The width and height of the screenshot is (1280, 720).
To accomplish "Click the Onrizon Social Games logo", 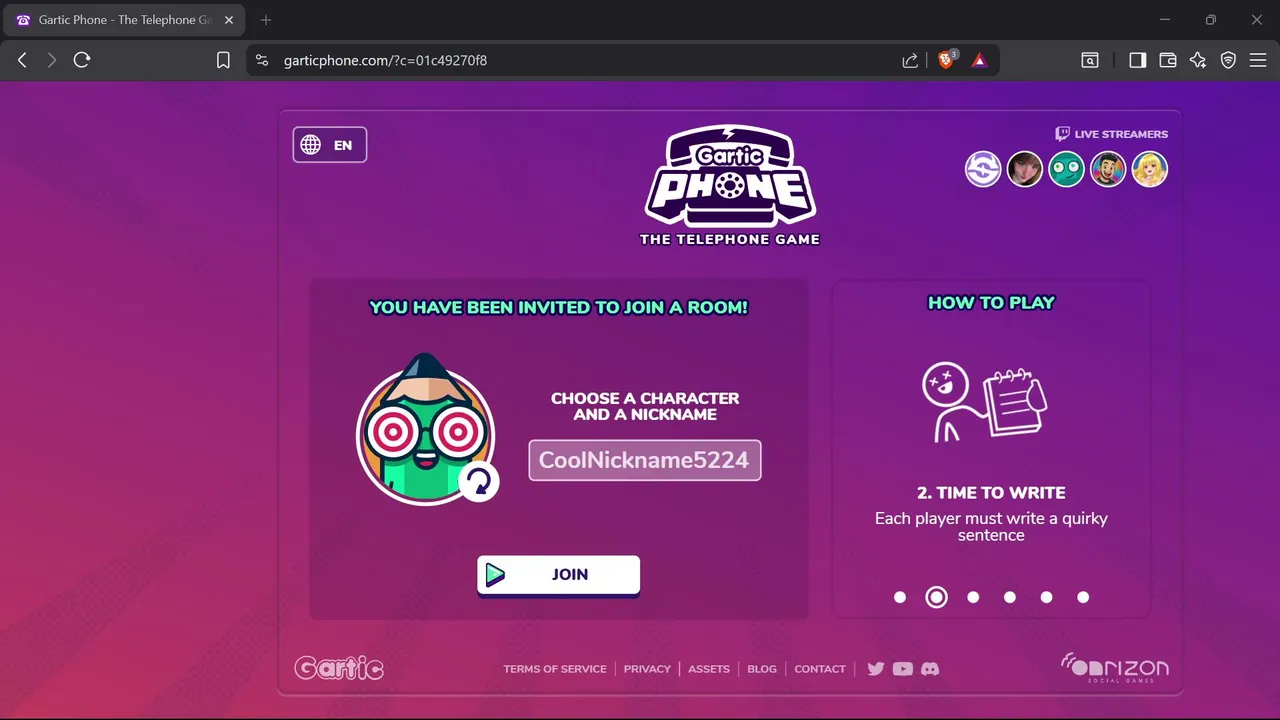I will pyautogui.click(x=1114, y=668).
